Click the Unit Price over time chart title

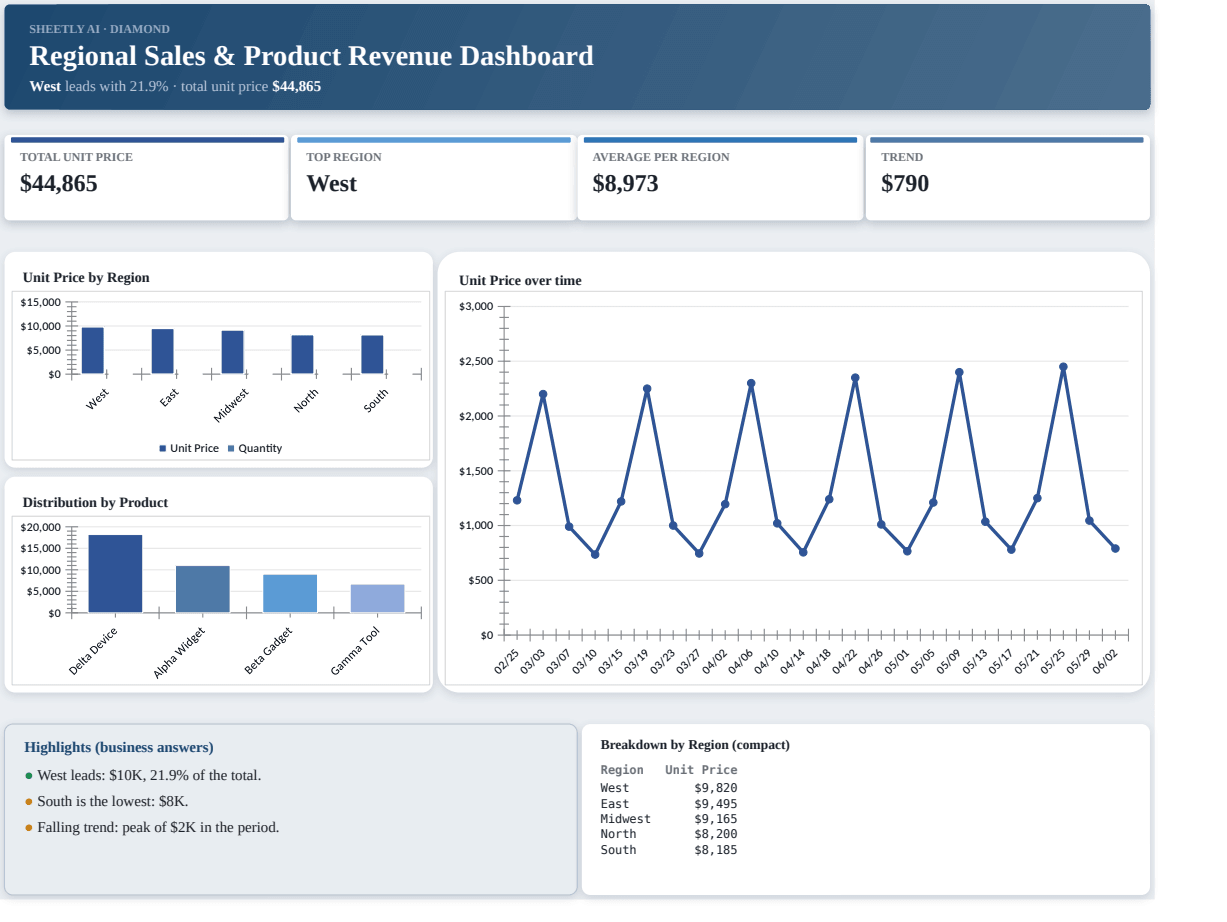point(520,280)
